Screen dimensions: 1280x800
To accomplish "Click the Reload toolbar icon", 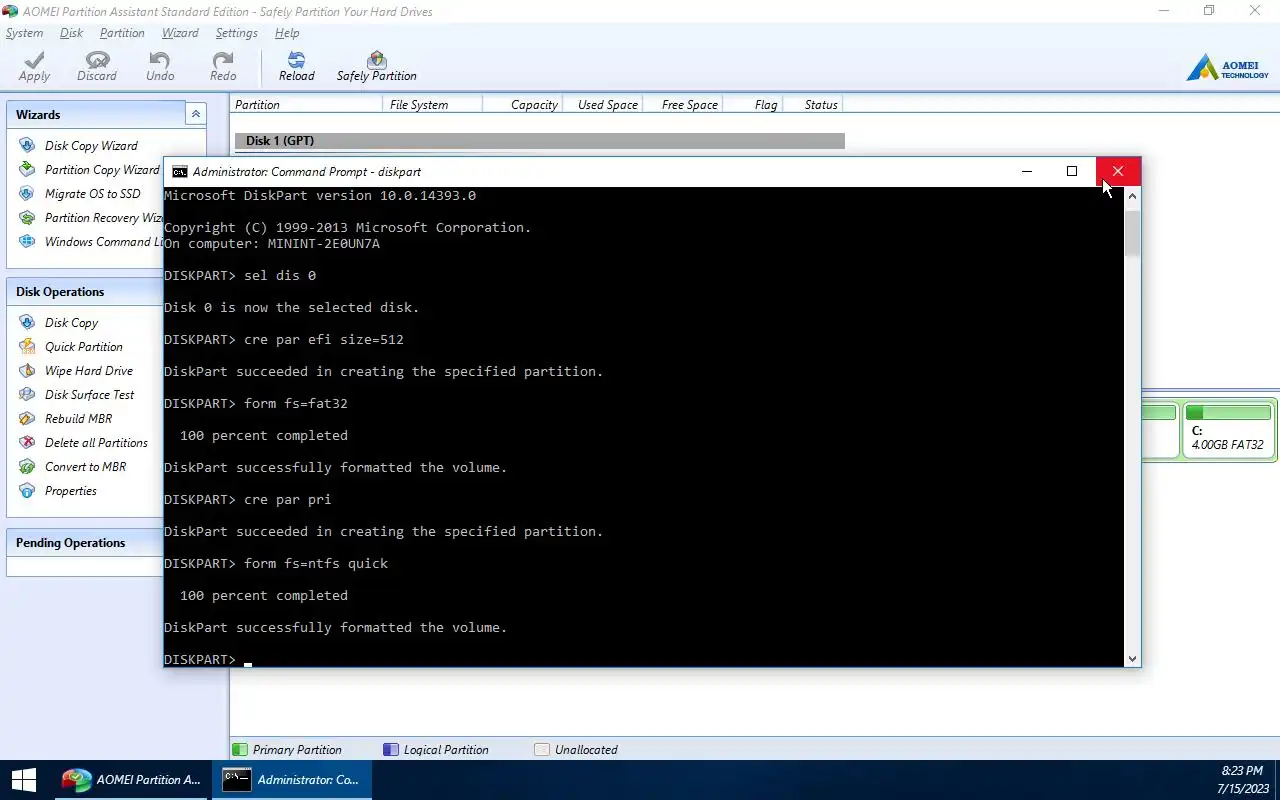I will (x=296, y=66).
